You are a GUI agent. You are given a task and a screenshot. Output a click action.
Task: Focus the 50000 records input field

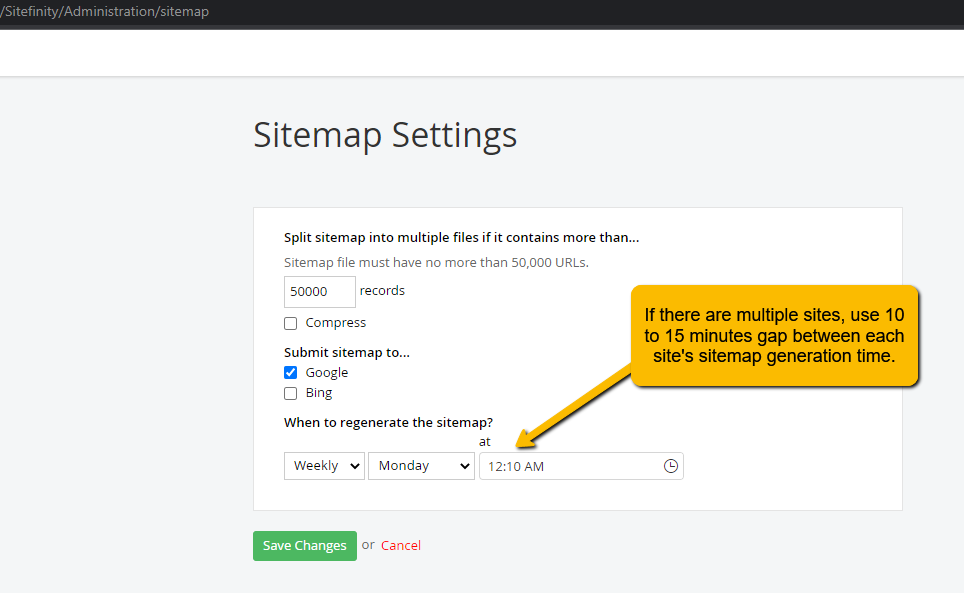coord(320,291)
